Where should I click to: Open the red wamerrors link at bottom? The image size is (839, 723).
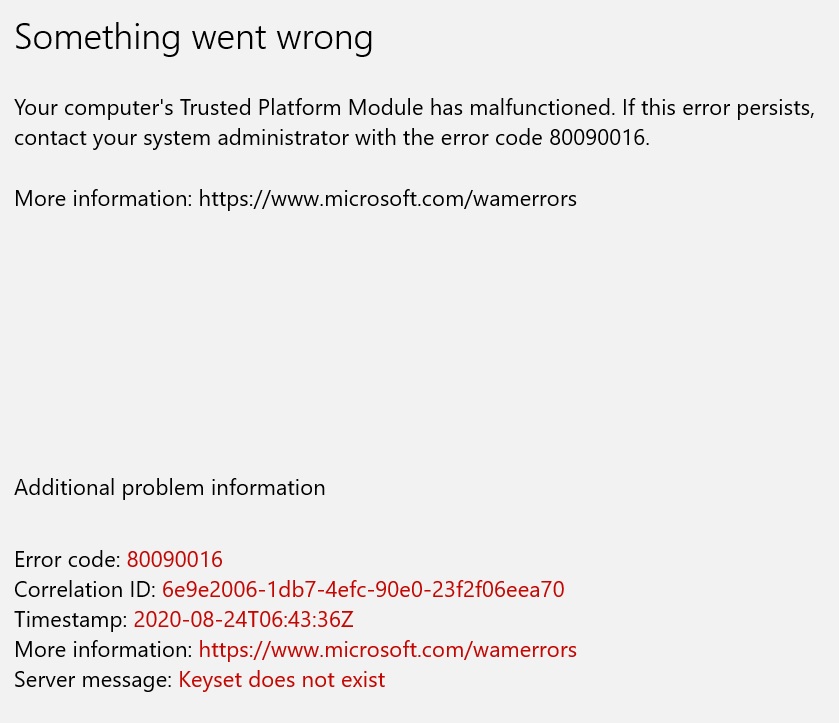387,650
